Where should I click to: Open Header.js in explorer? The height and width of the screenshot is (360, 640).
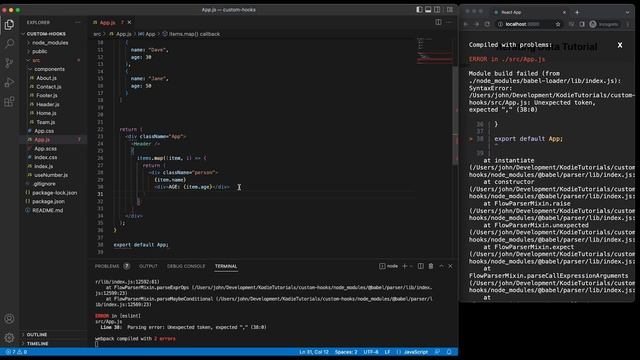point(48,104)
